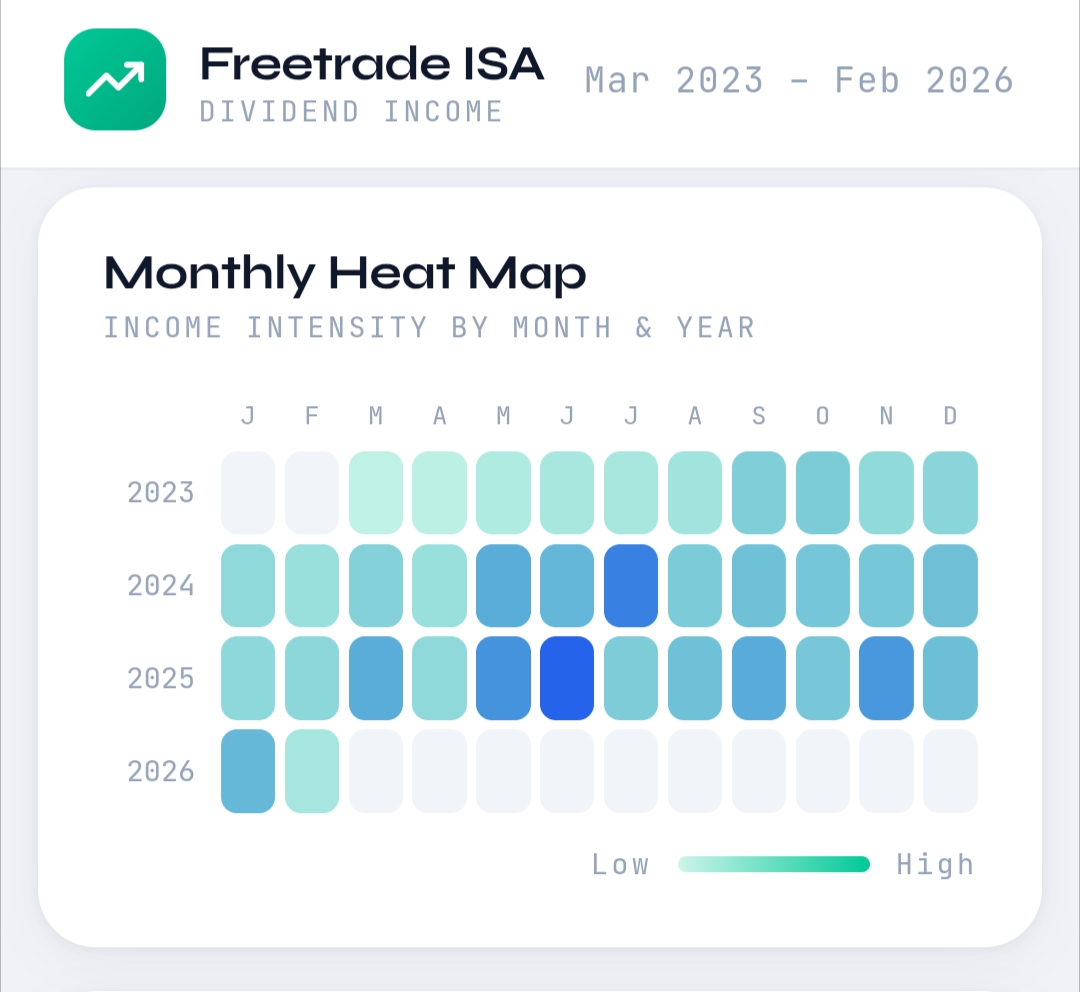
Task: Click the Freetrade green chart logo icon
Action: tap(114, 79)
